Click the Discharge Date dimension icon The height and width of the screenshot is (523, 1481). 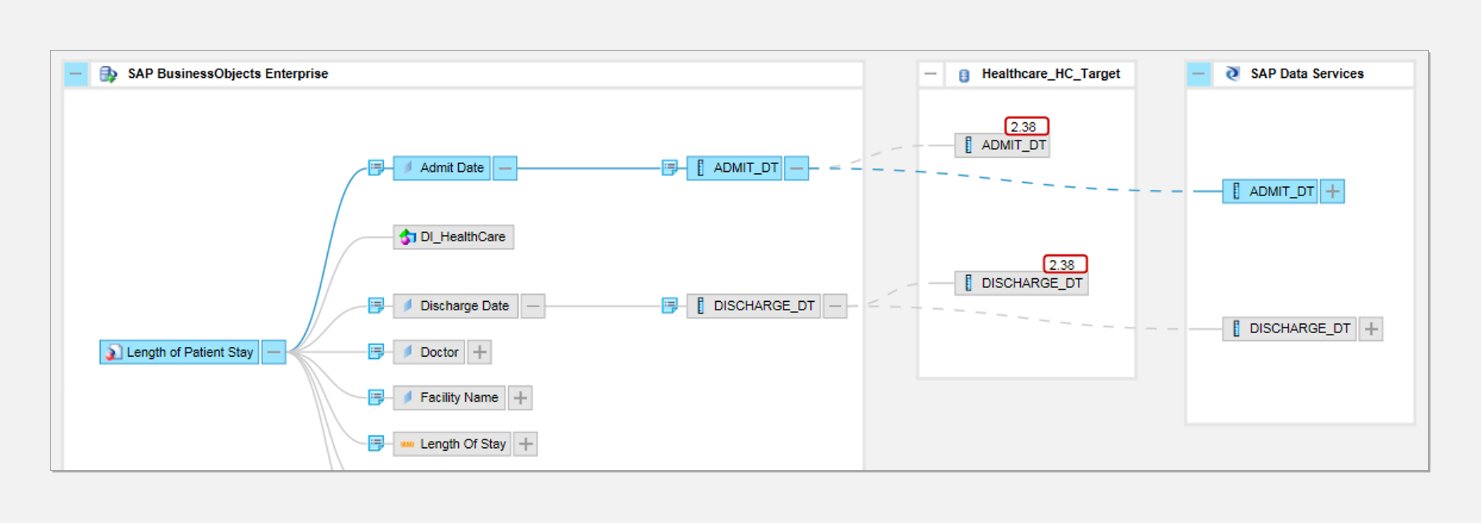(x=408, y=306)
